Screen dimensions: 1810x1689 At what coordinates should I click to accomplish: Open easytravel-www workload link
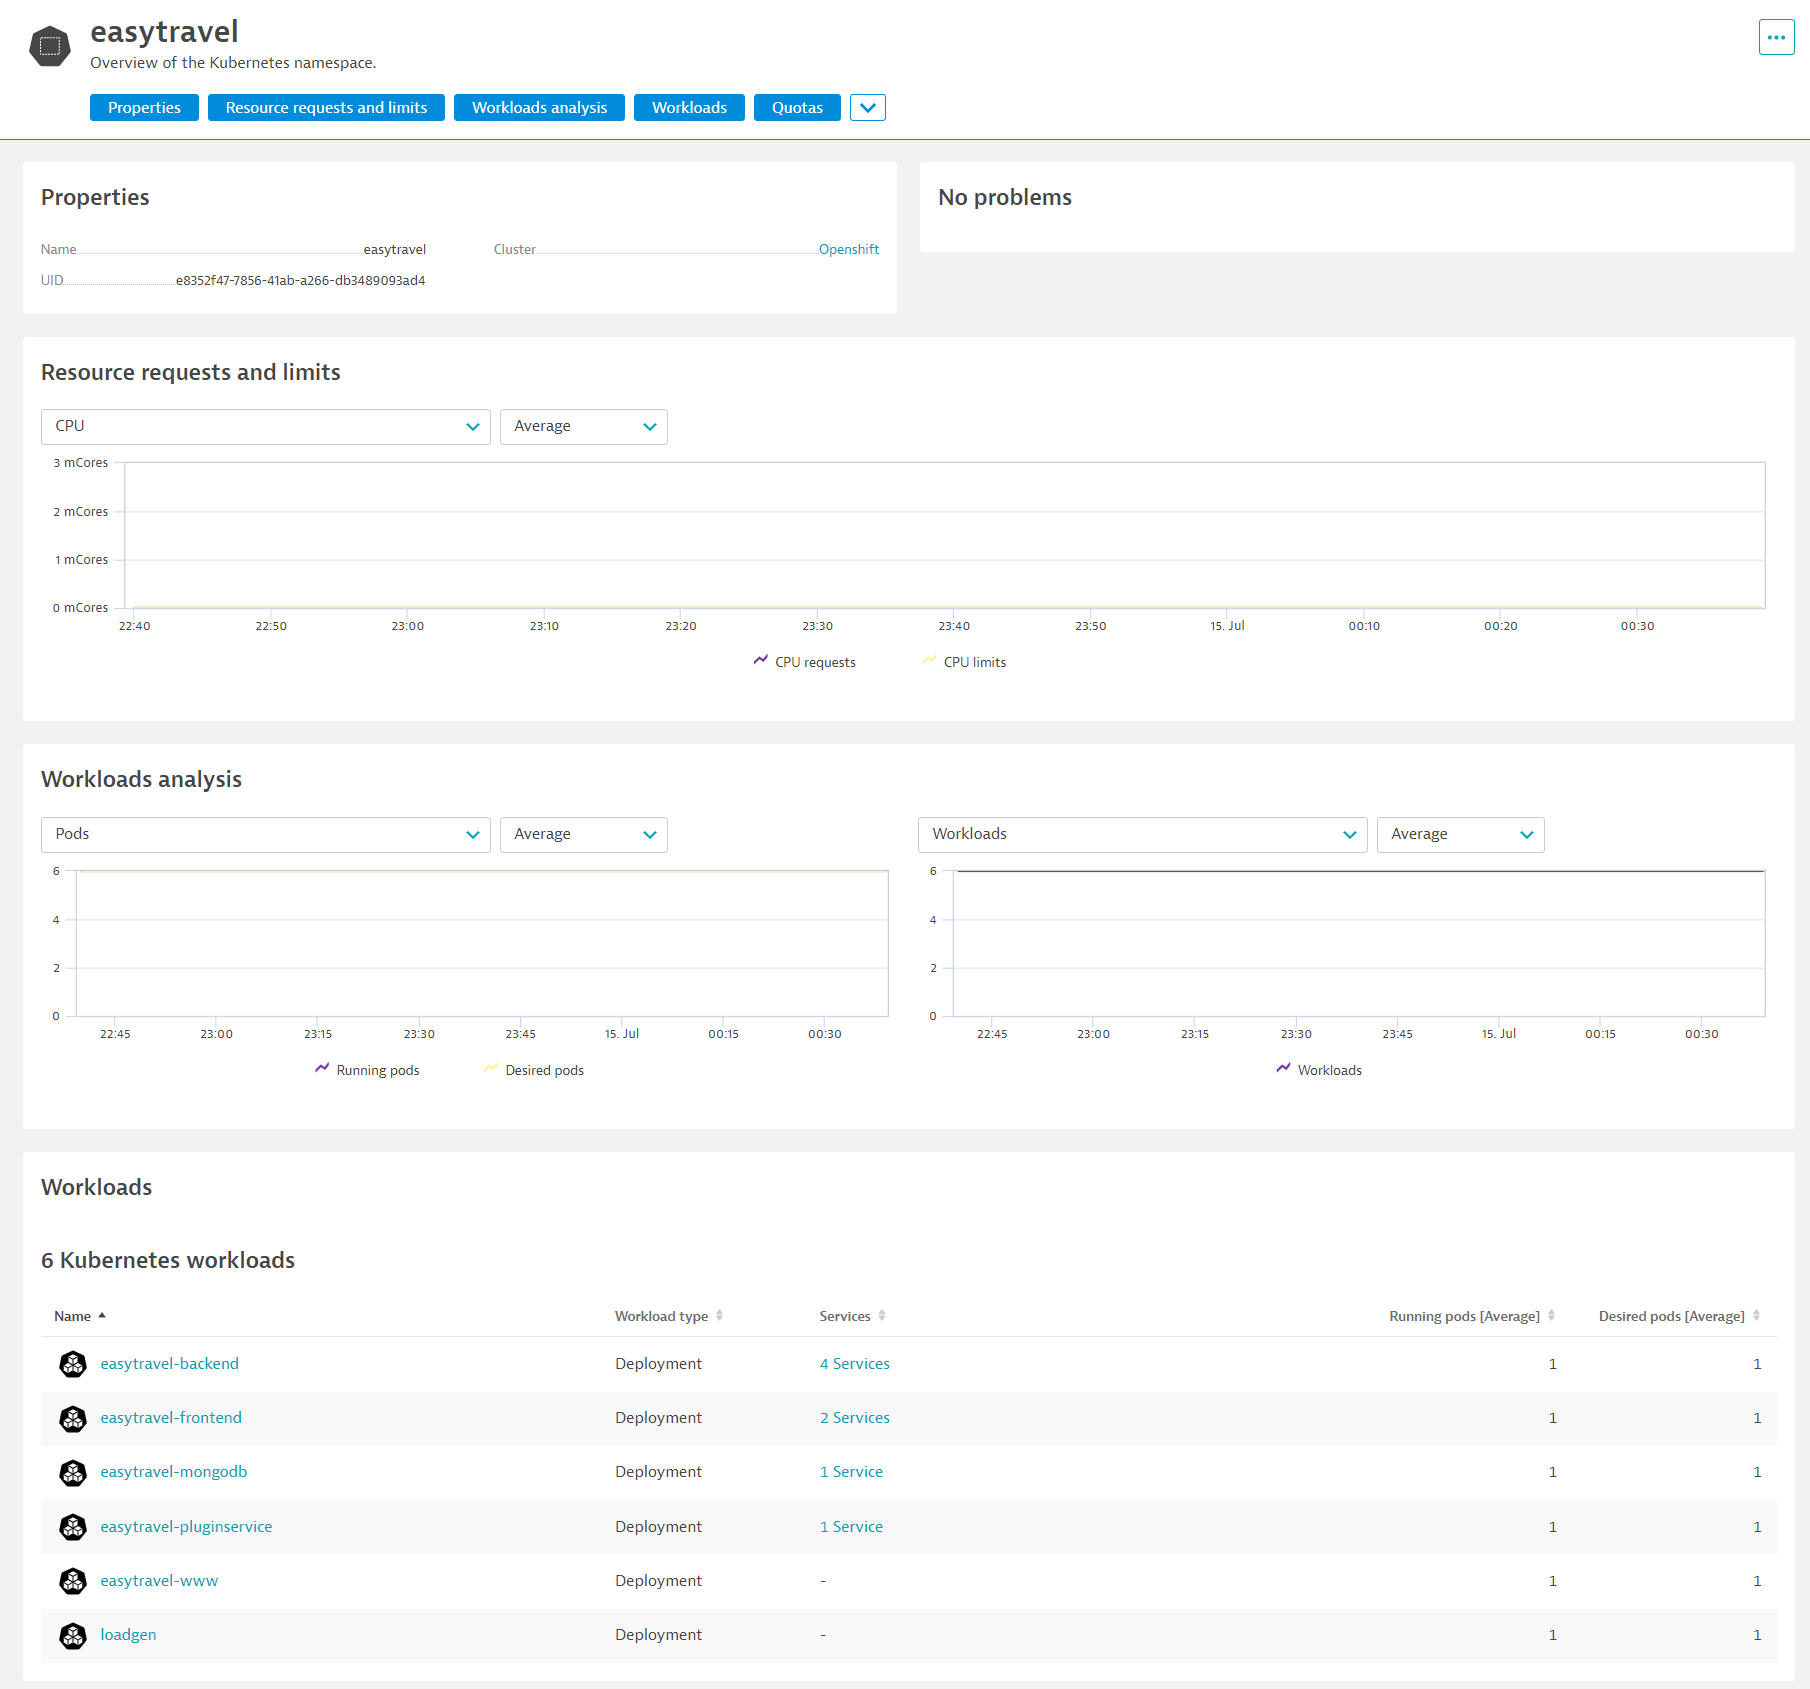click(159, 1581)
